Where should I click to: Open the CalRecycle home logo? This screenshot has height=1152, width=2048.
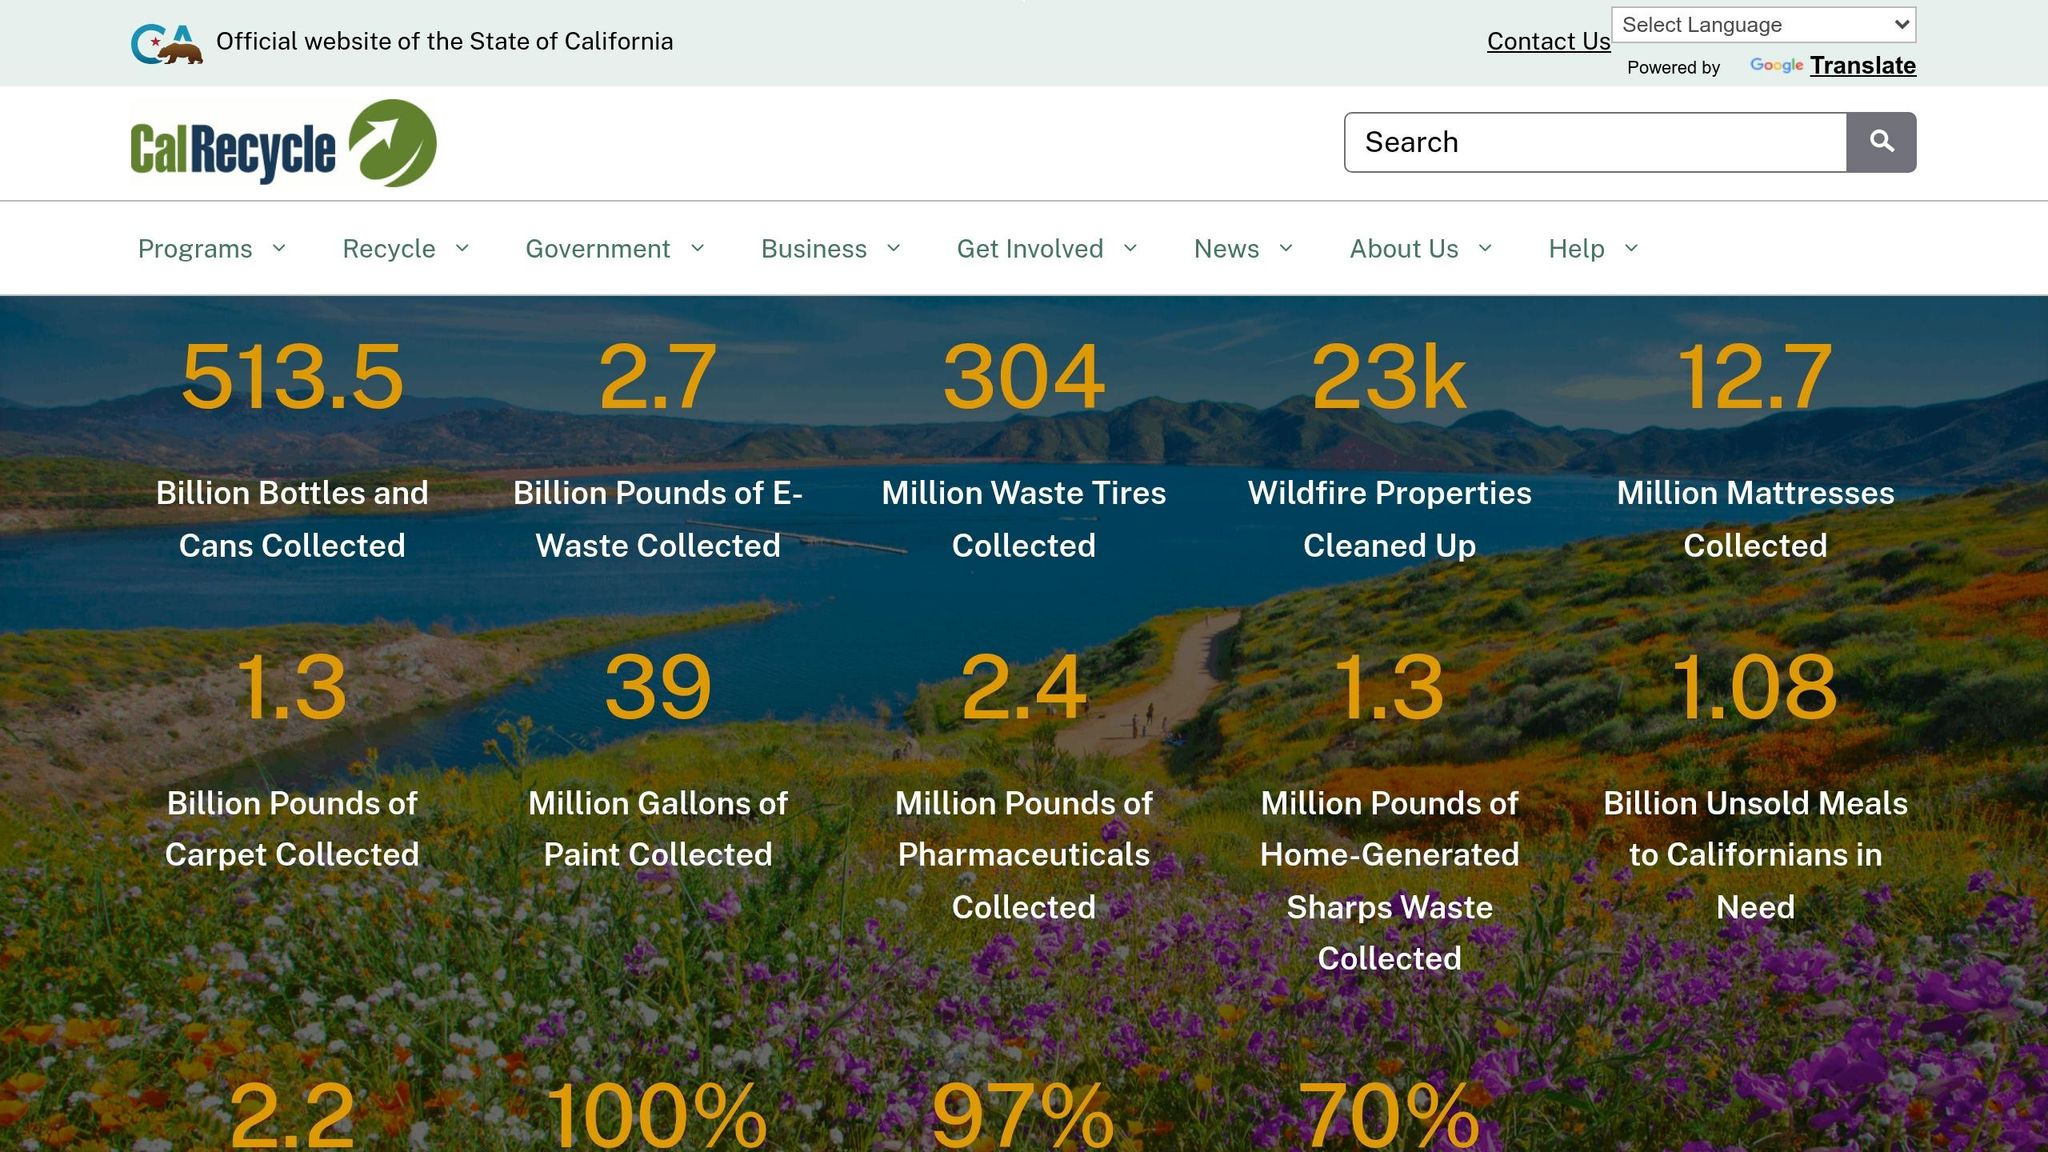point(283,143)
